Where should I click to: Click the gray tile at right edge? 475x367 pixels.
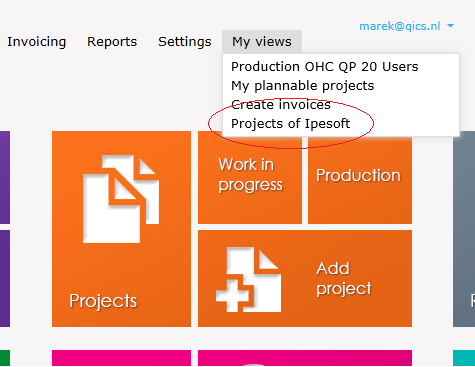464,229
